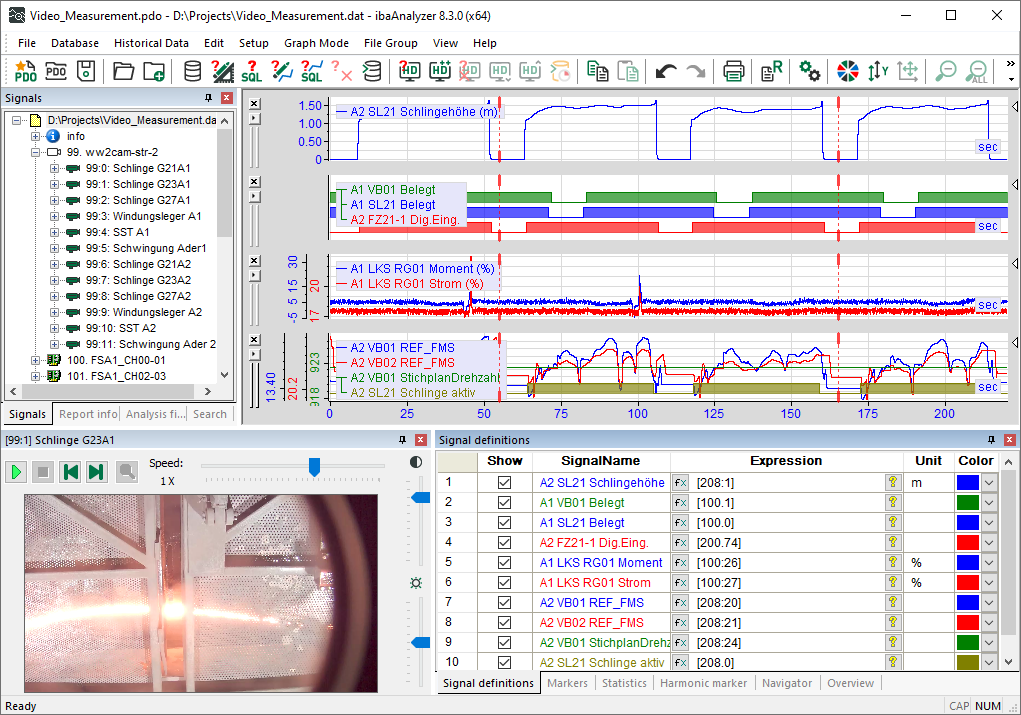Click the video playback Speed slider handle
The height and width of the screenshot is (715, 1021).
(x=314, y=466)
